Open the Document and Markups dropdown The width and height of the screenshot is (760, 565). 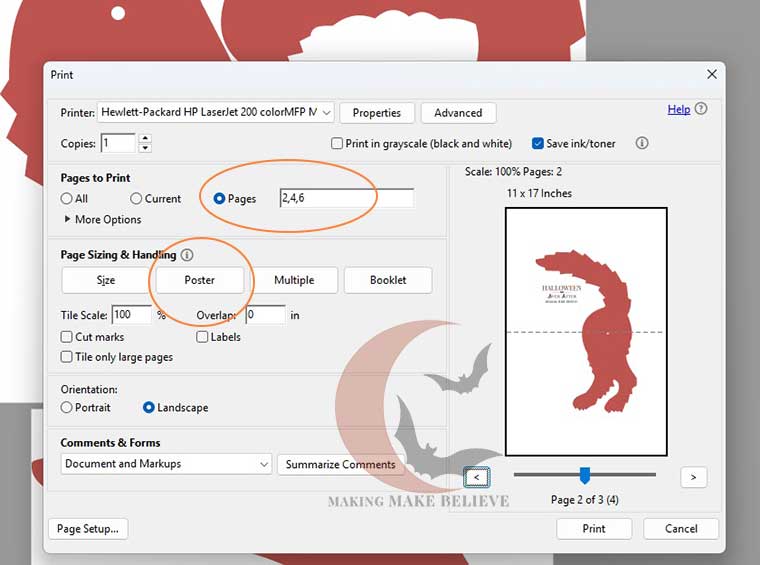[166, 464]
